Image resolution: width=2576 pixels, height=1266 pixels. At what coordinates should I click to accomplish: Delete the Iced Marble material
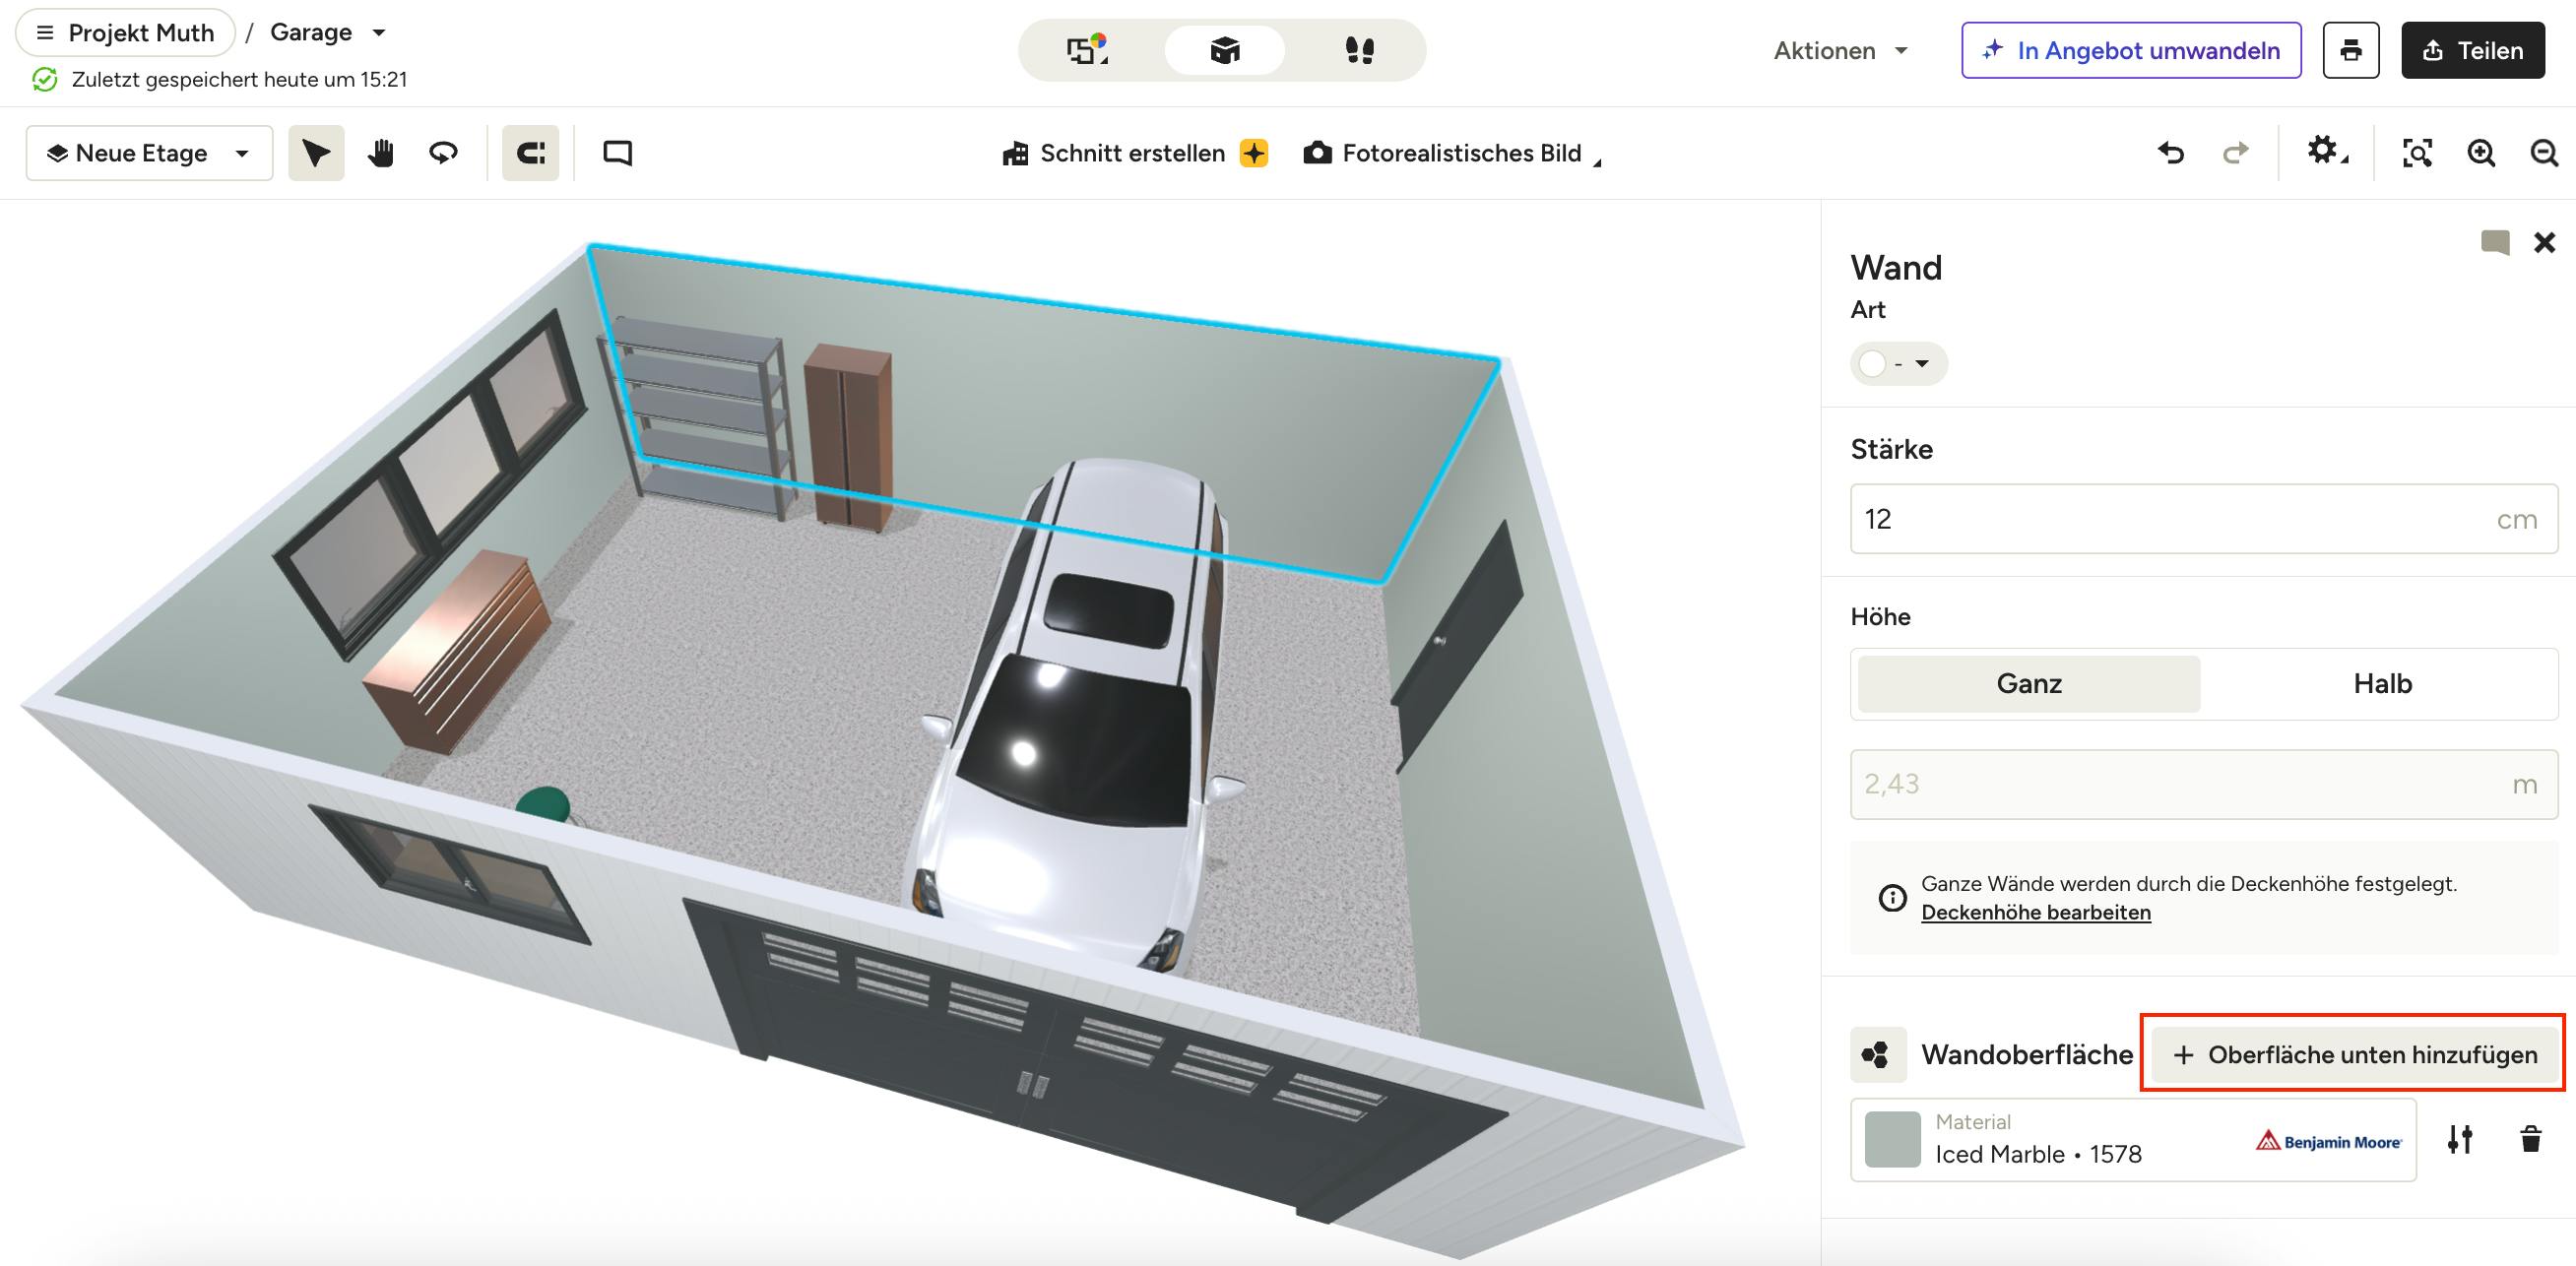(x=2531, y=1139)
